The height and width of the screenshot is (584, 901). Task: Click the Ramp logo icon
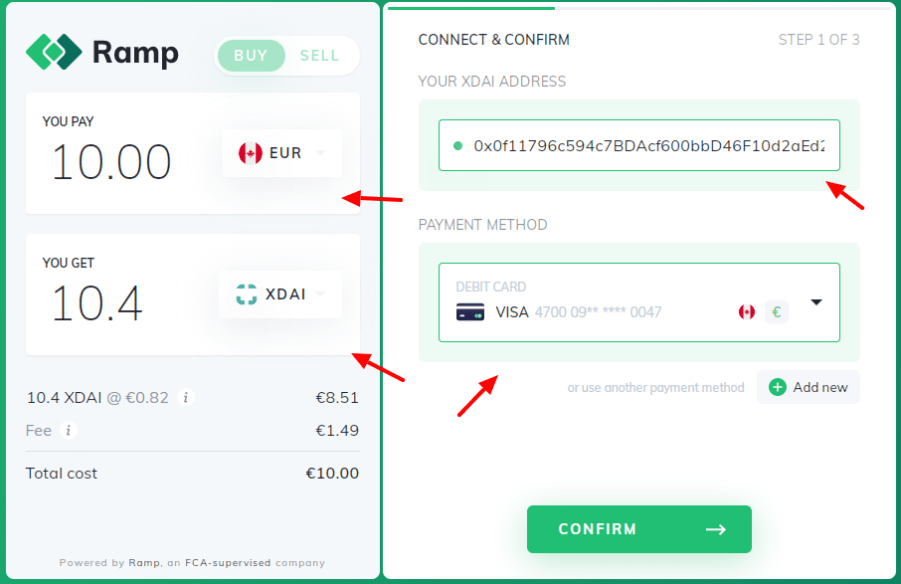point(54,52)
